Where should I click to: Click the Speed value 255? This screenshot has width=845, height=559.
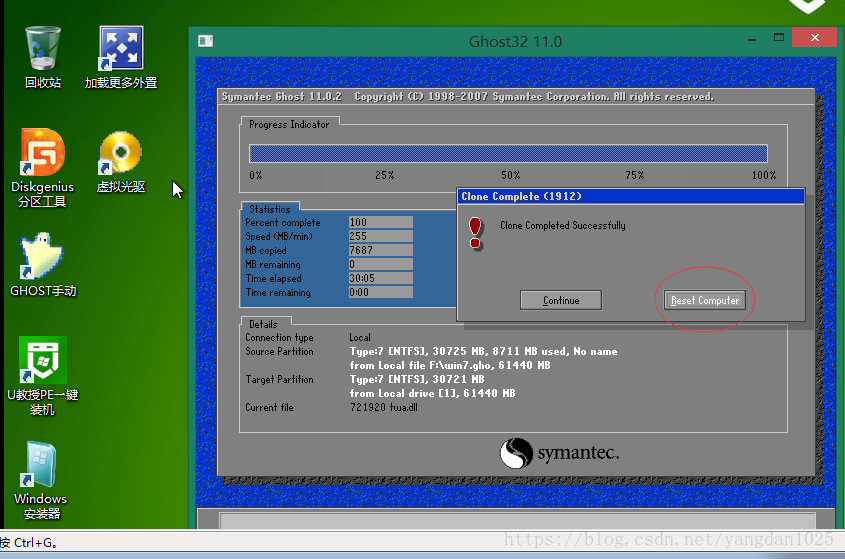click(x=380, y=236)
